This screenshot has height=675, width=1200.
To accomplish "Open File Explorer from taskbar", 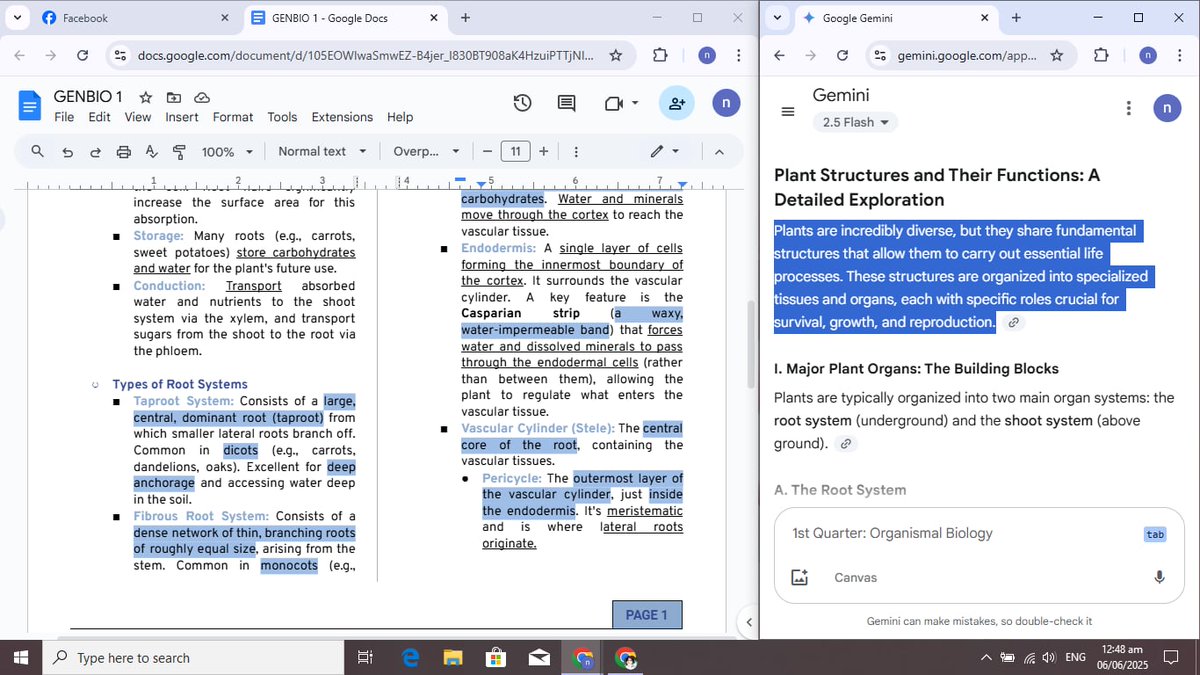I will (453, 657).
